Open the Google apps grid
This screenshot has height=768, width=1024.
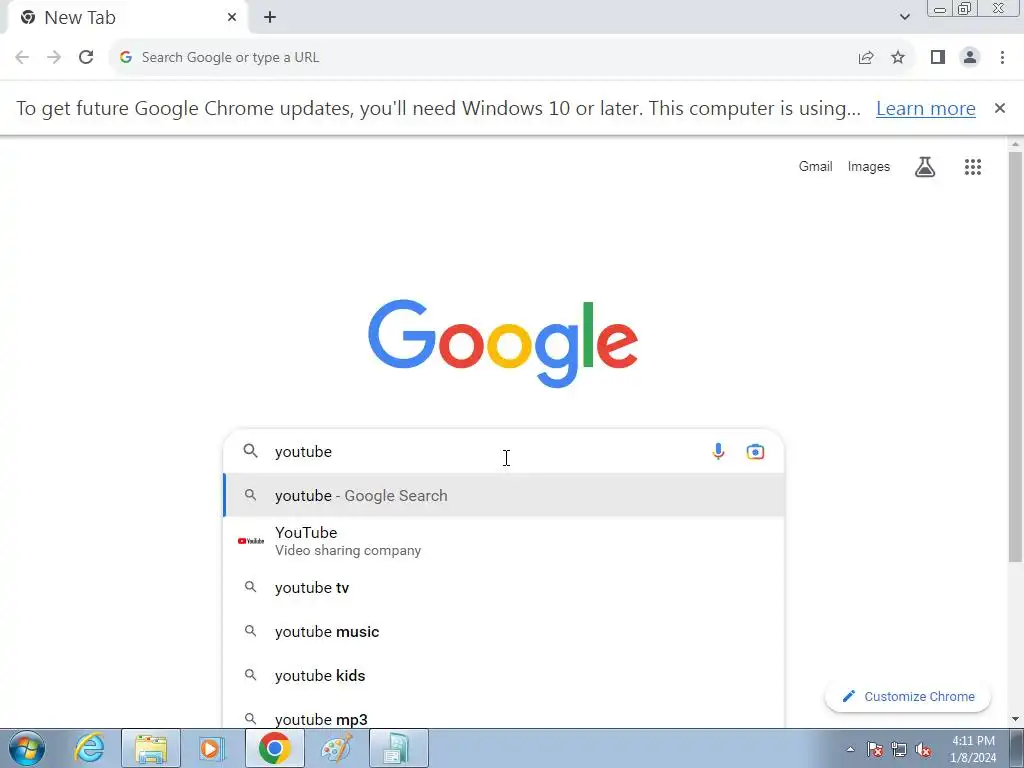tap(972, 167)
